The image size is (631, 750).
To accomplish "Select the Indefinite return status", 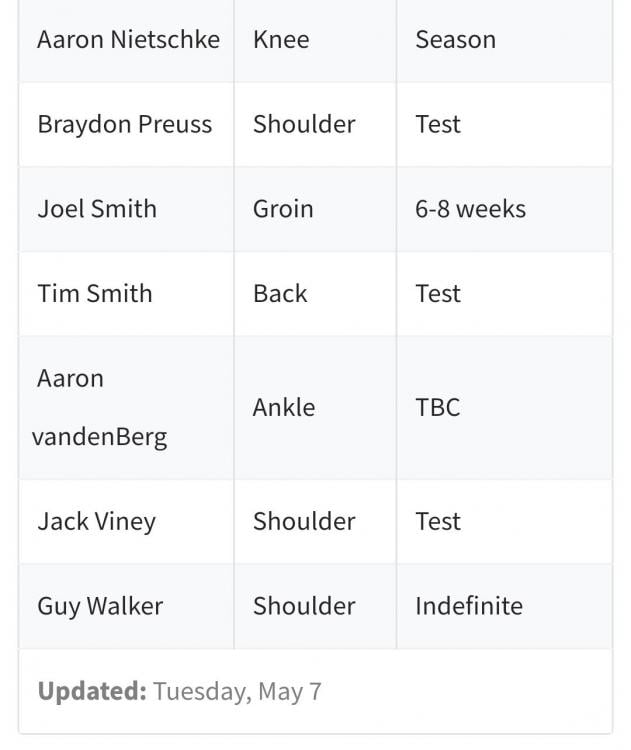I will click(468, 606).
